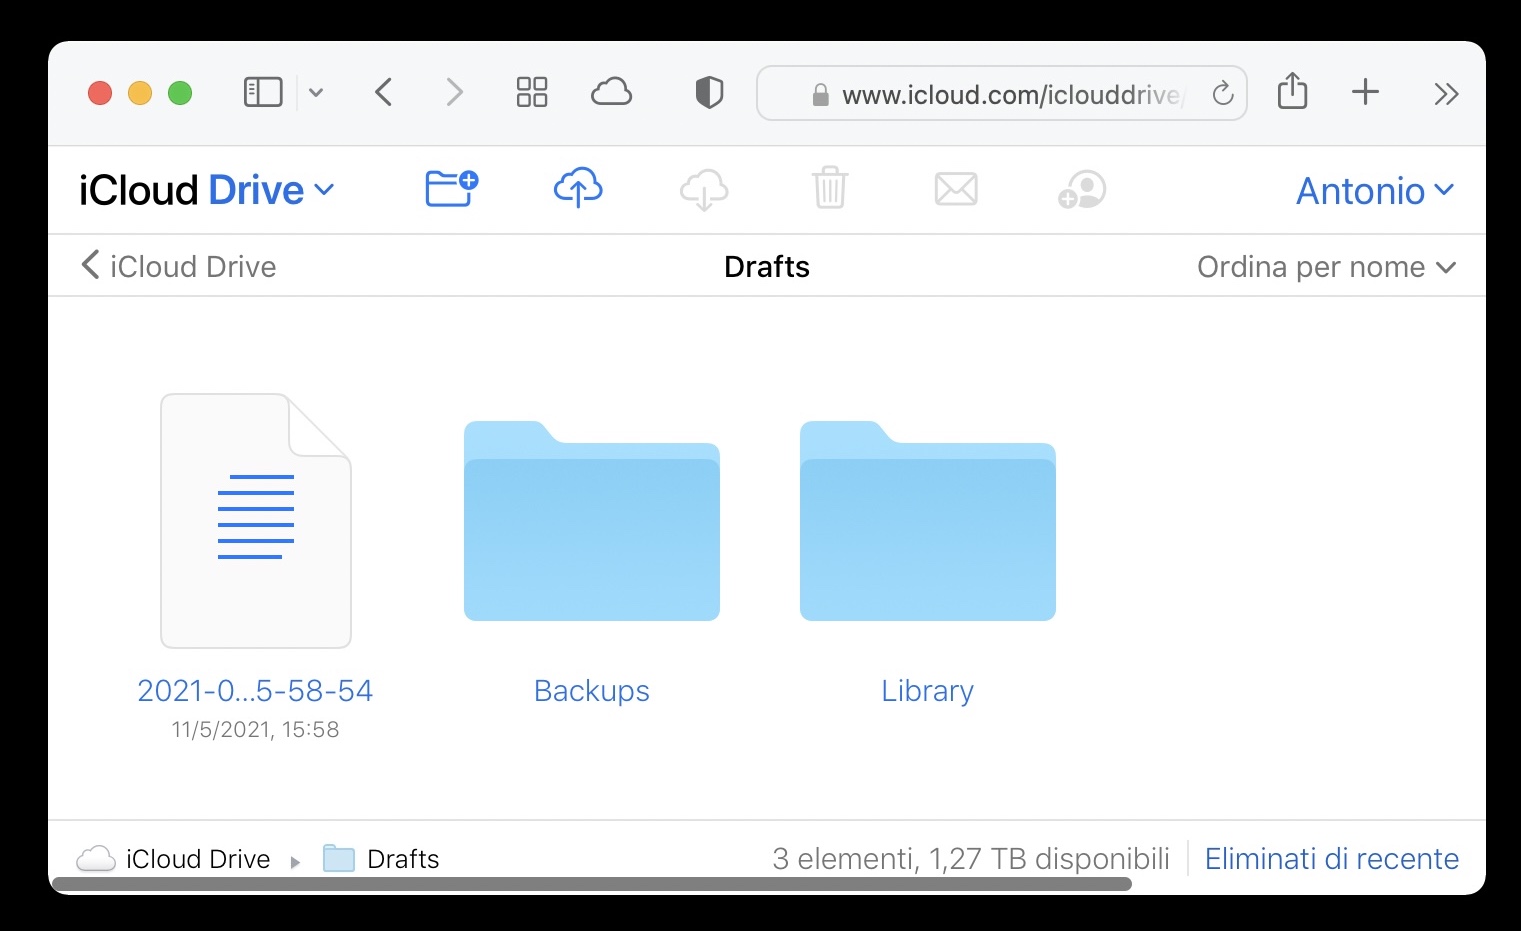
Task: Open the Antonio account menu
Action: click(x=1374, y=190)
